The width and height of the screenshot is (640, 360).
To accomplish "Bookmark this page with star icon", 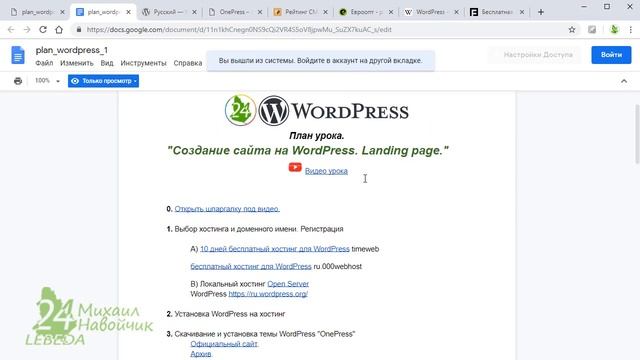I will coord(572,29).
